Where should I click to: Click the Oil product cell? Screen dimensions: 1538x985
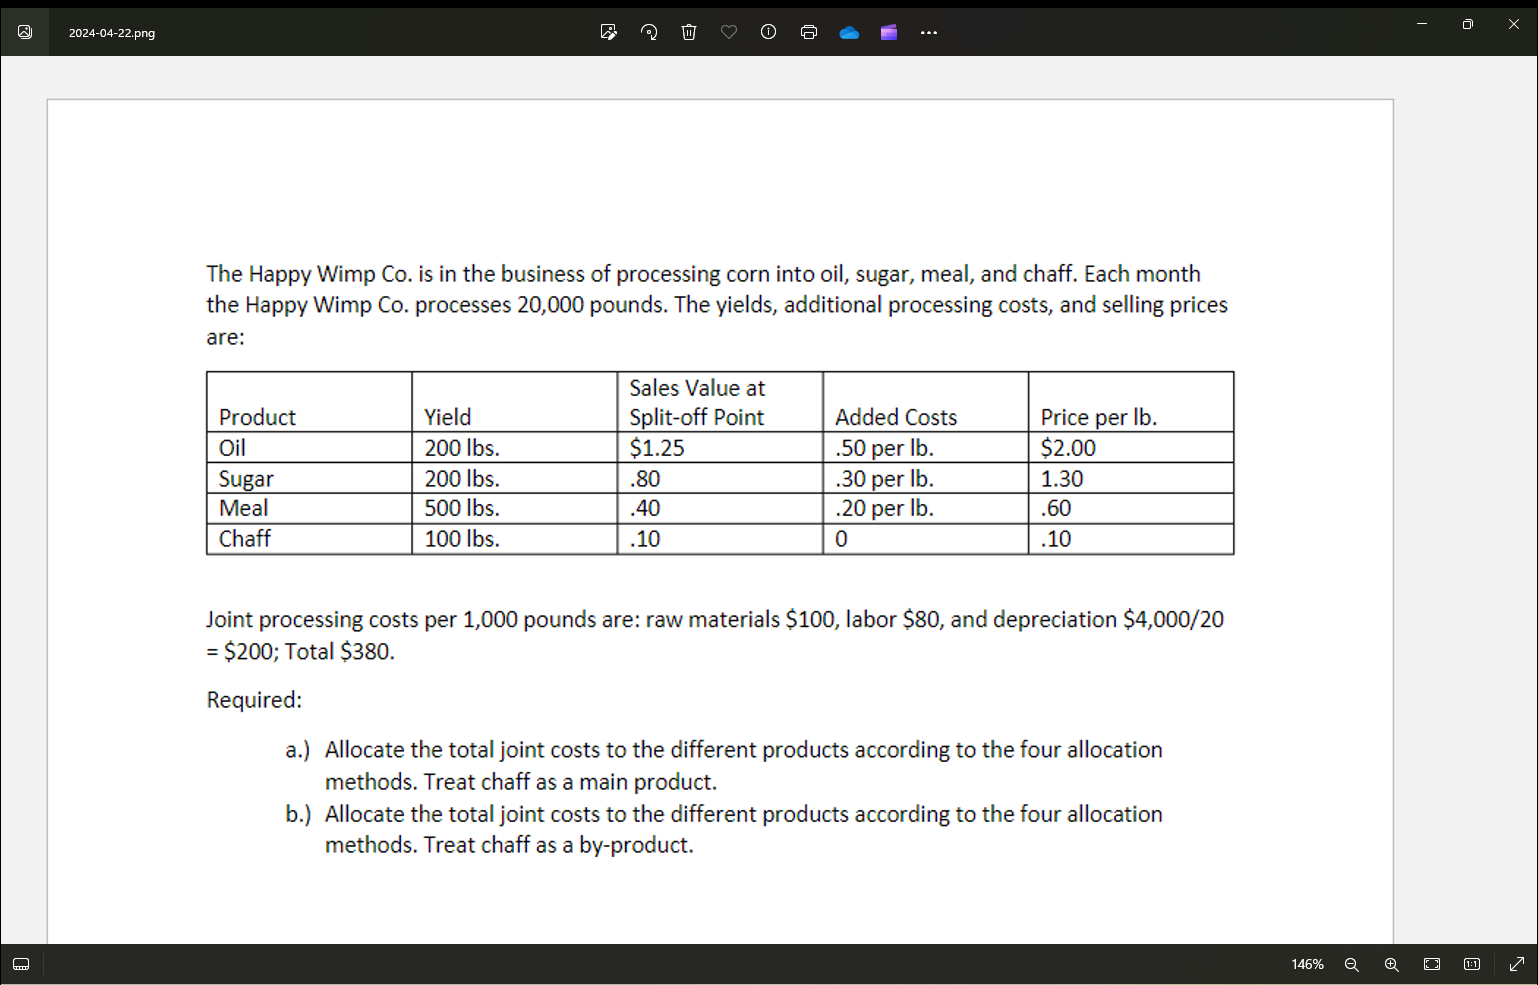309,447
